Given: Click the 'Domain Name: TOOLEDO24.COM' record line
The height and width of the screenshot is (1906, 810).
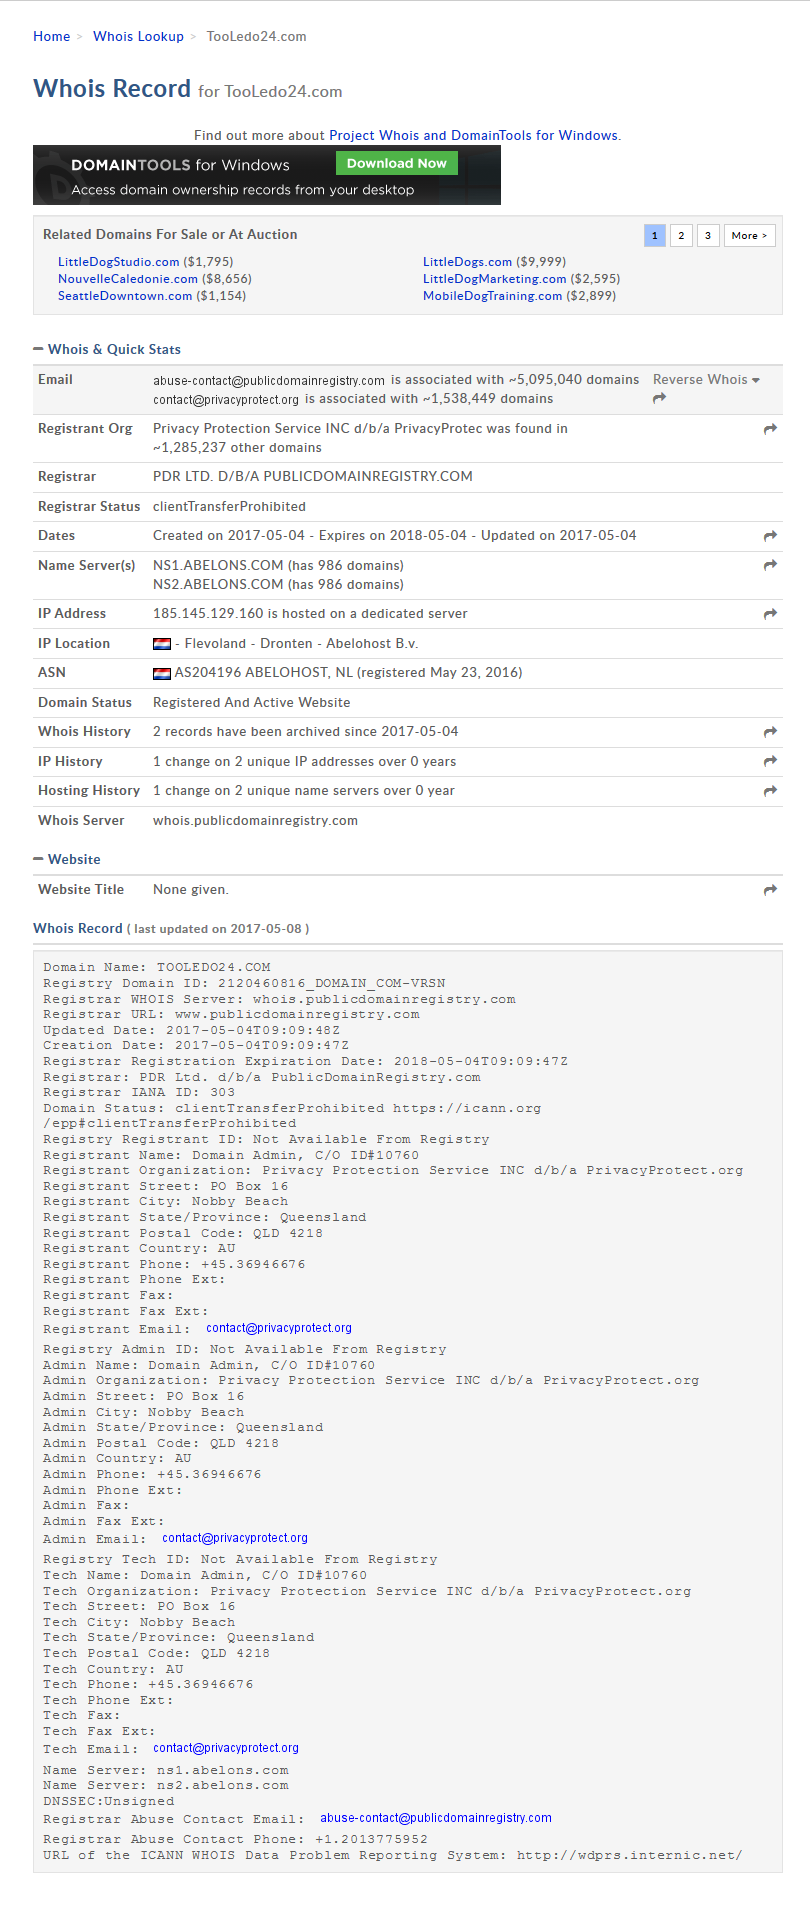Looking at the screenshot, I should pos(157,967).
